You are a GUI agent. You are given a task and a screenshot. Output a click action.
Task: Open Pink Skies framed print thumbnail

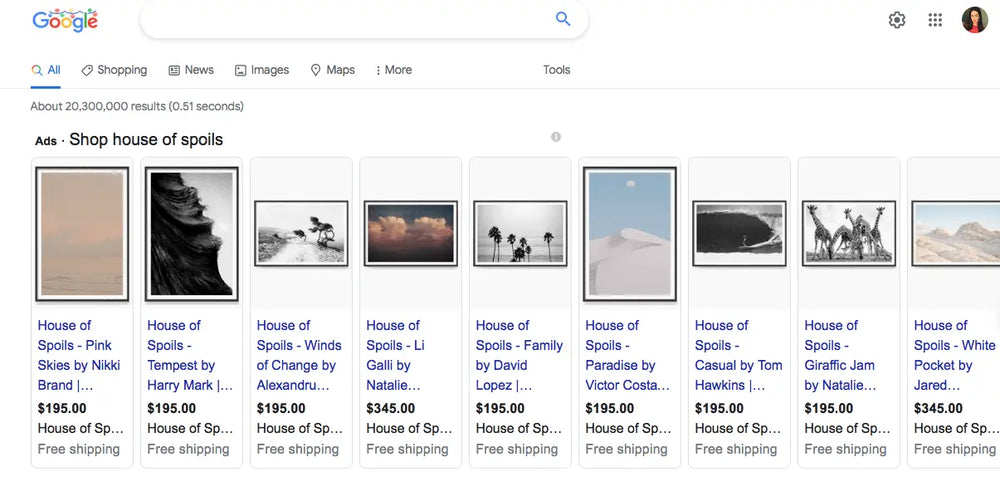pyautogui.click(x=82, y=233)
